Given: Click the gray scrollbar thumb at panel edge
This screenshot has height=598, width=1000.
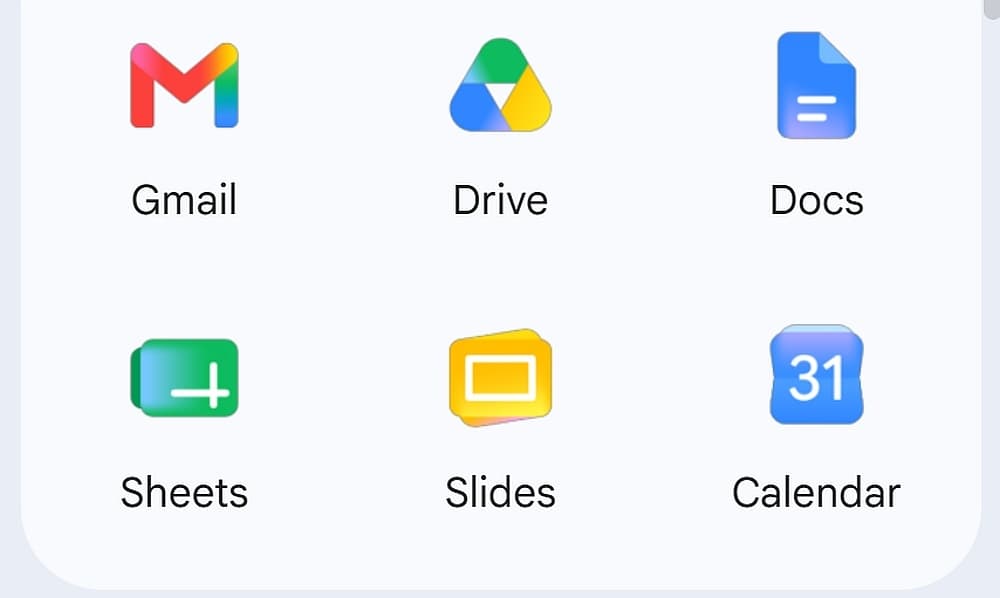Looking at the screenshot, I should [x=992, y=9].
